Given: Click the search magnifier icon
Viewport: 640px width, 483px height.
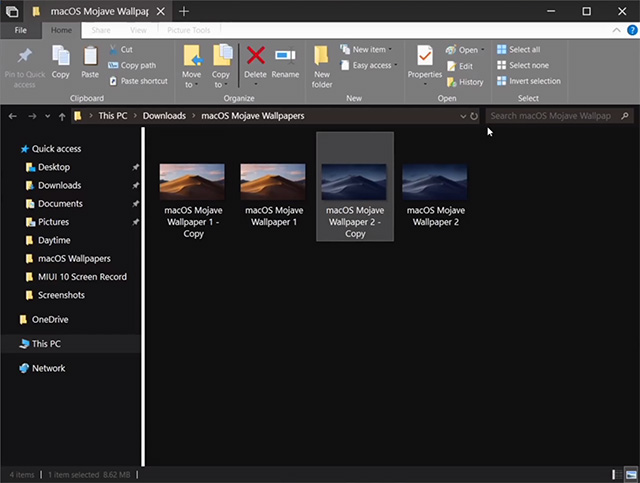Looking at the screenshot, I should click(x=624, y=116).
